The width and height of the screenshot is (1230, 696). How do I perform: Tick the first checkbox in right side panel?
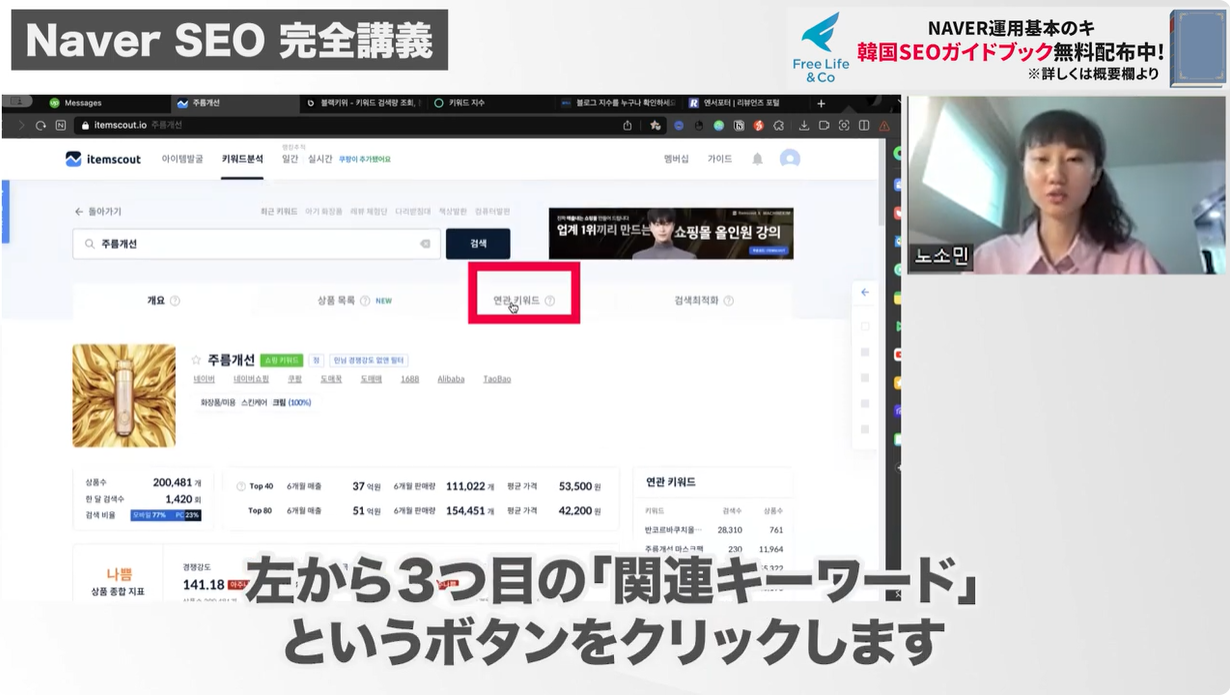(865, 326)
